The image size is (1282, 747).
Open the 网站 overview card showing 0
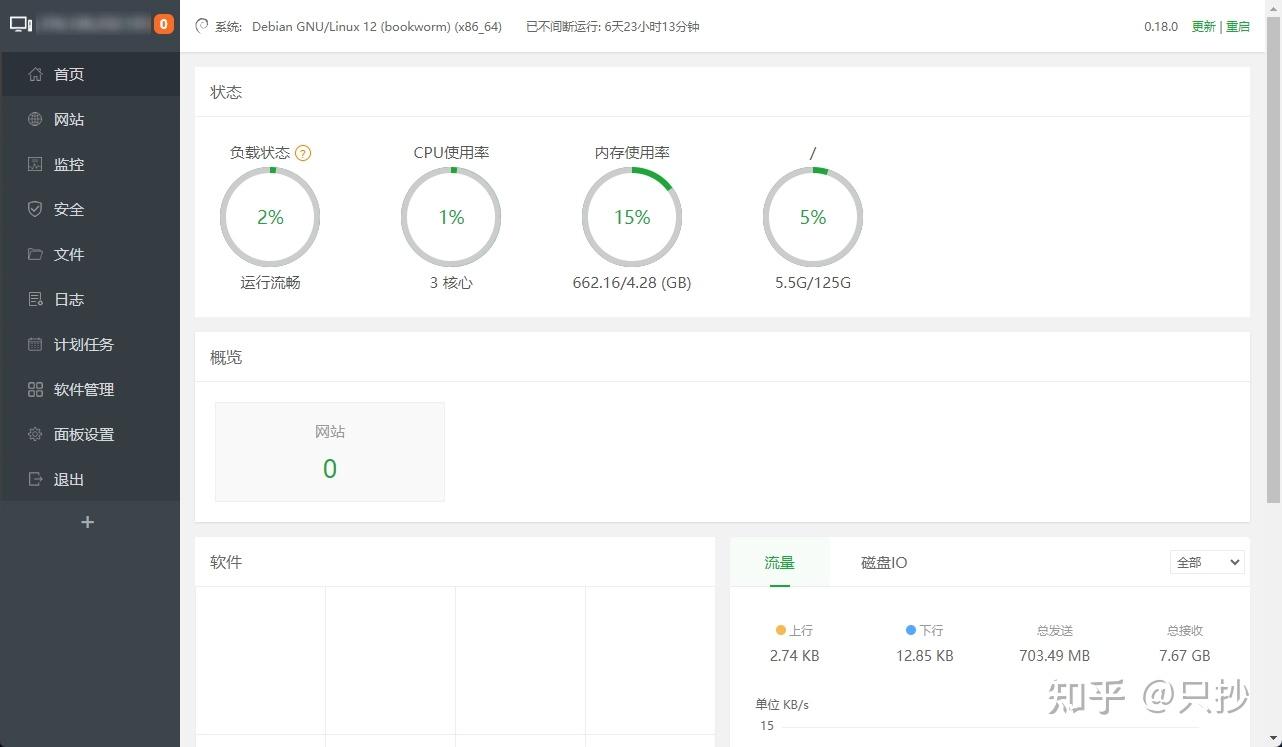330,452
